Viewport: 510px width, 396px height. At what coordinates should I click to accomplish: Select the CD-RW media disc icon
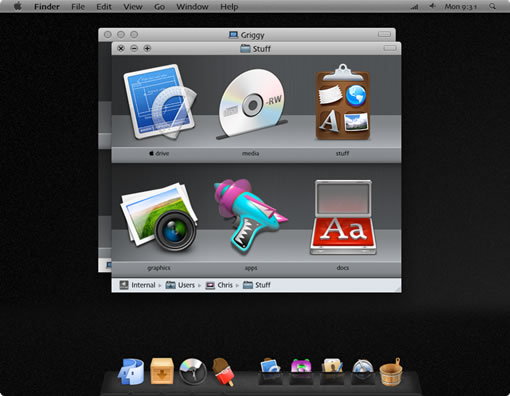pos(252,104)
